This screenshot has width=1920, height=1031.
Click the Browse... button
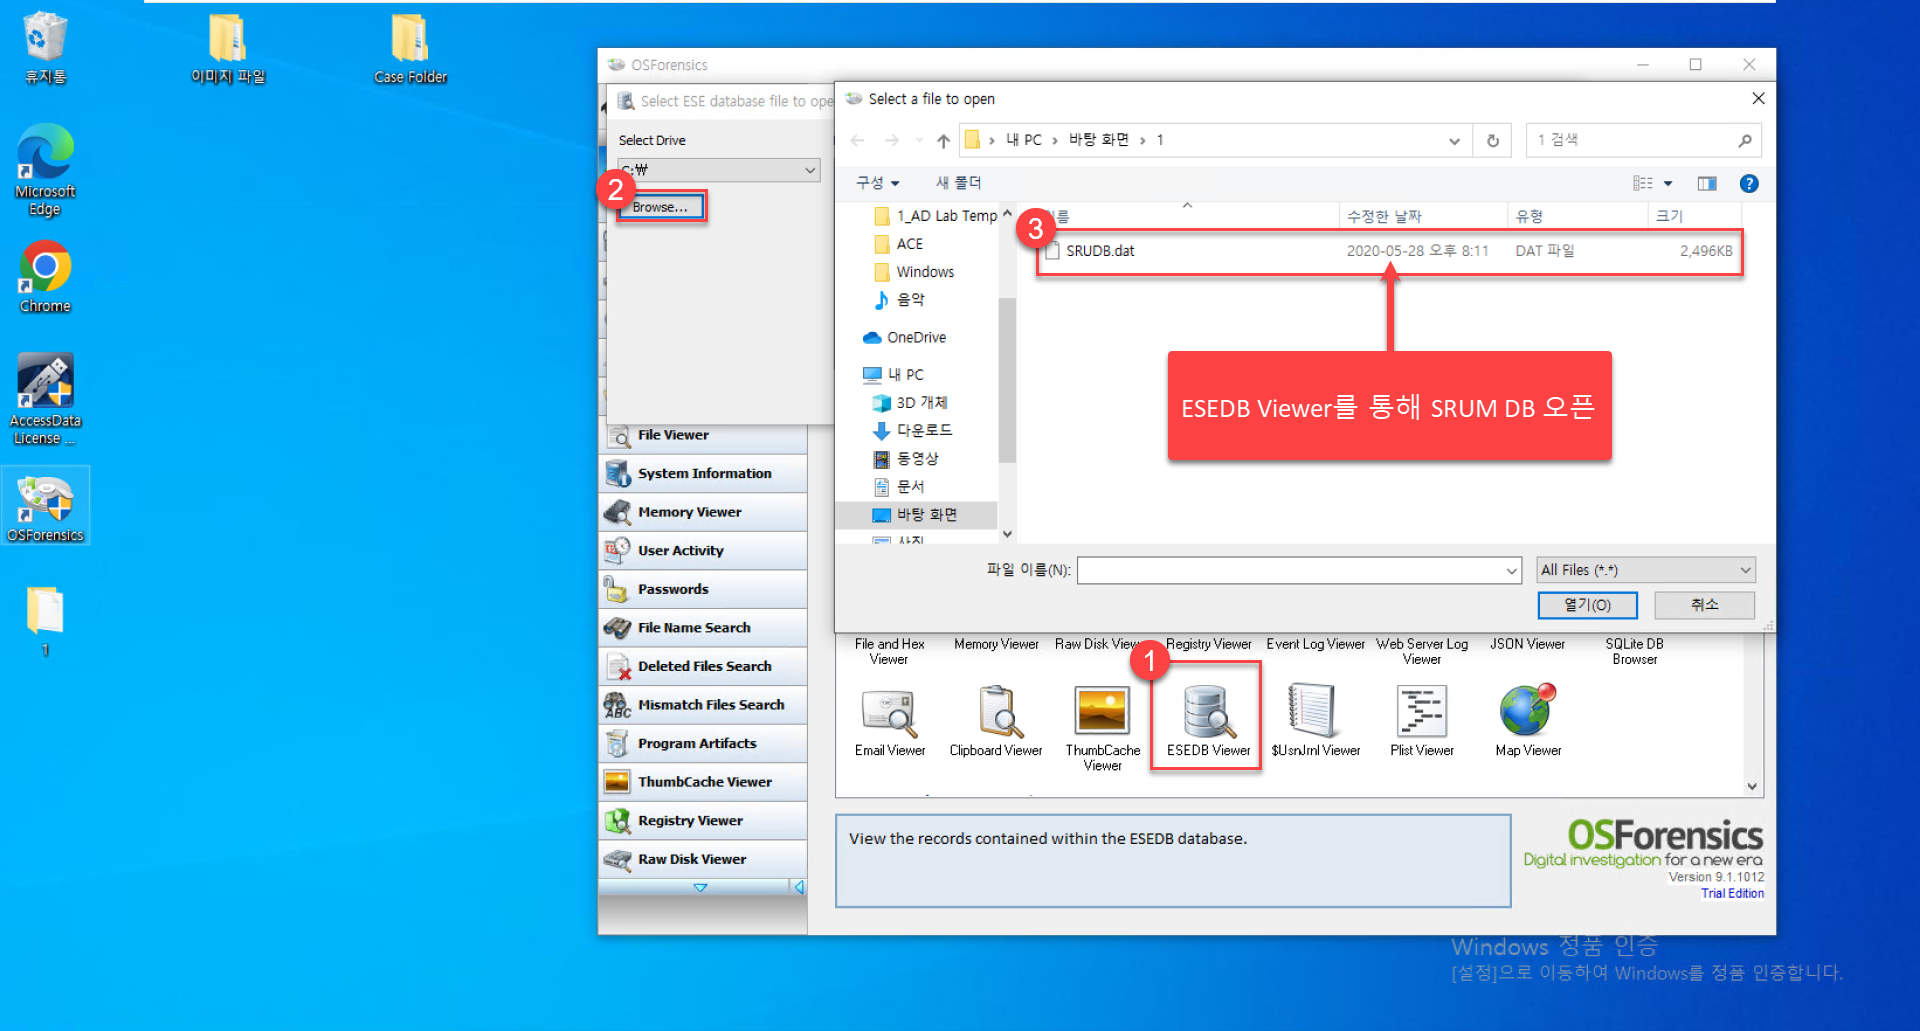660,207
